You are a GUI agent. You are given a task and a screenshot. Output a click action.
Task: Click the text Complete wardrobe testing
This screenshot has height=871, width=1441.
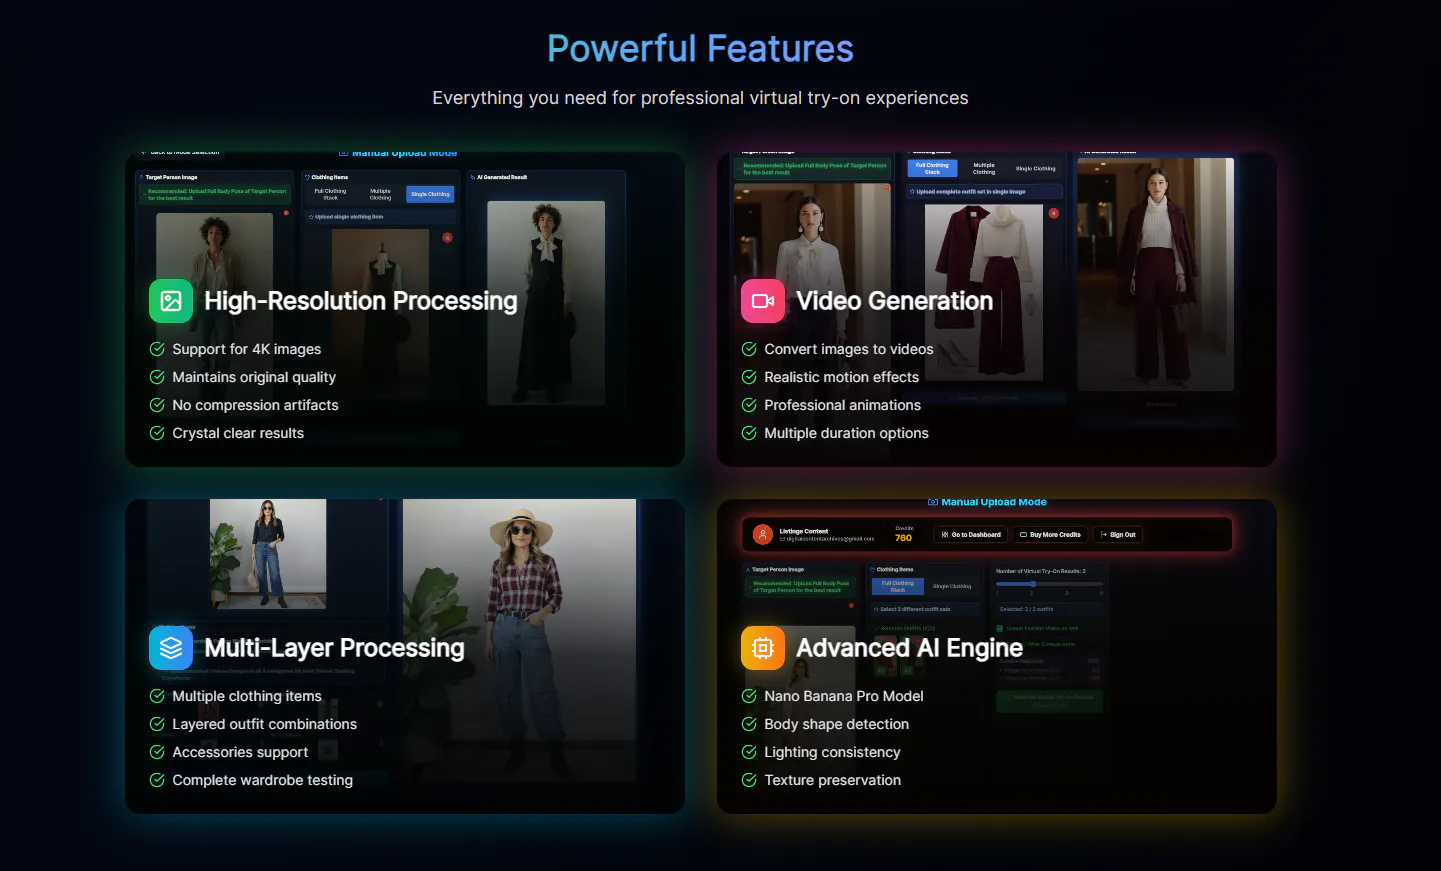pos(263,780)
